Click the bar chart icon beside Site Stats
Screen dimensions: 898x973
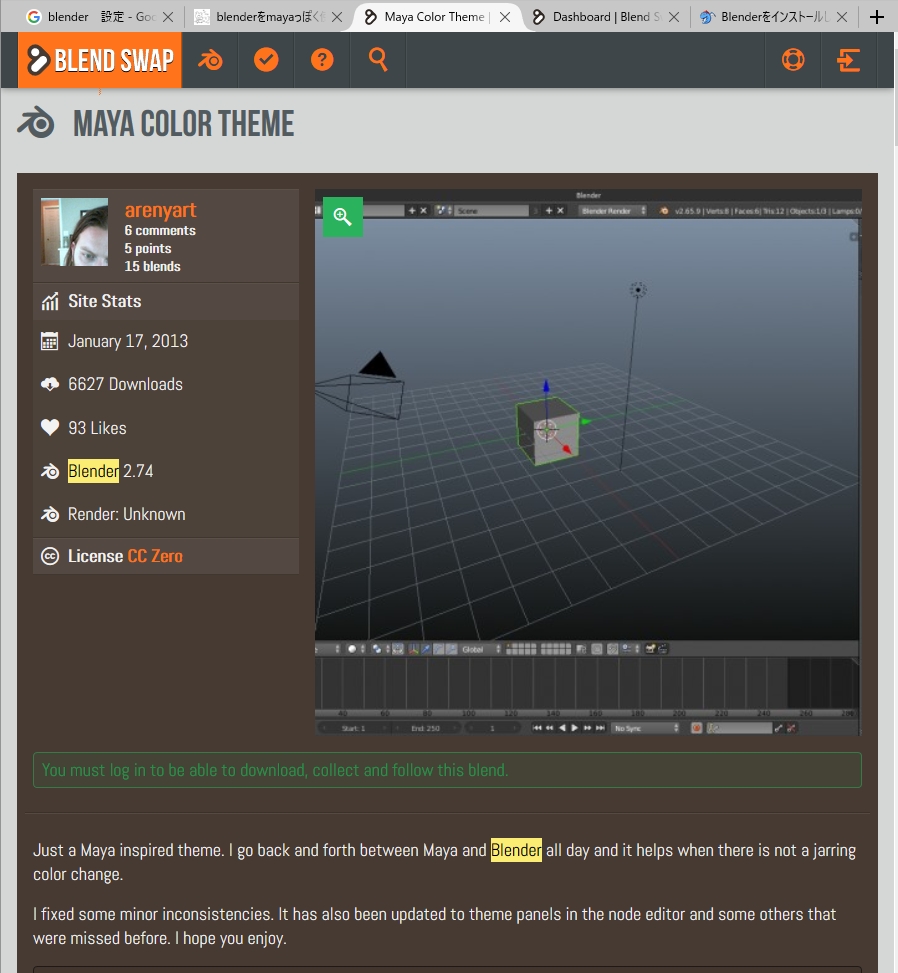tap(50, 302)
